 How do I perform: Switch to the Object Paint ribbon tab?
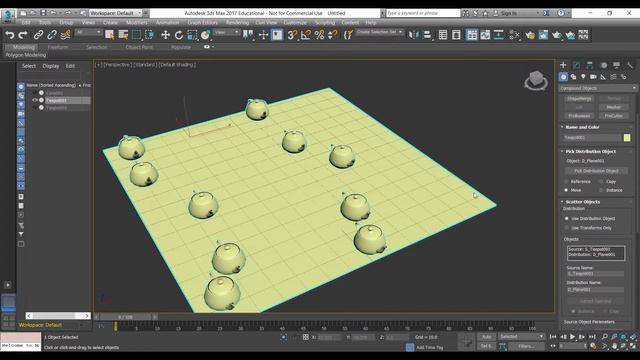pyautogui.click(x=139, y=47)
